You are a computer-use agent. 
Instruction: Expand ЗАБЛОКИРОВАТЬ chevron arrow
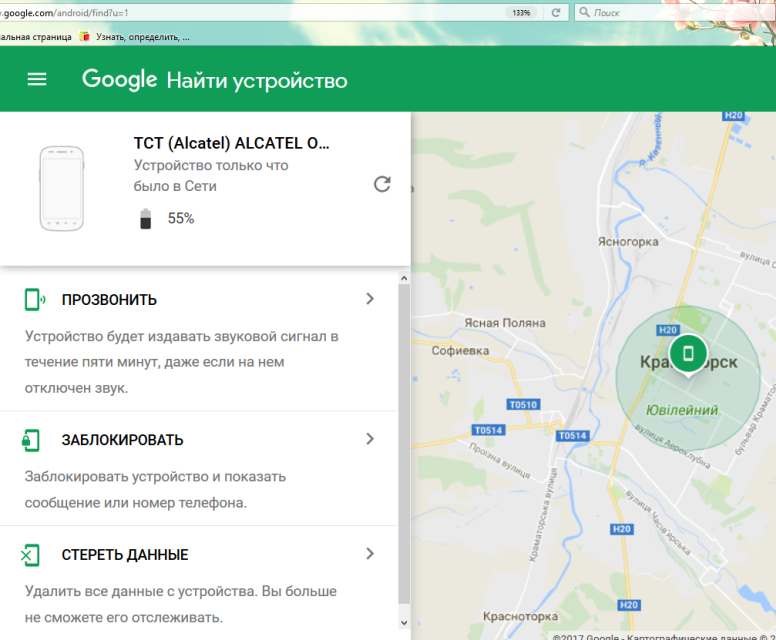[x=370, y=439]
